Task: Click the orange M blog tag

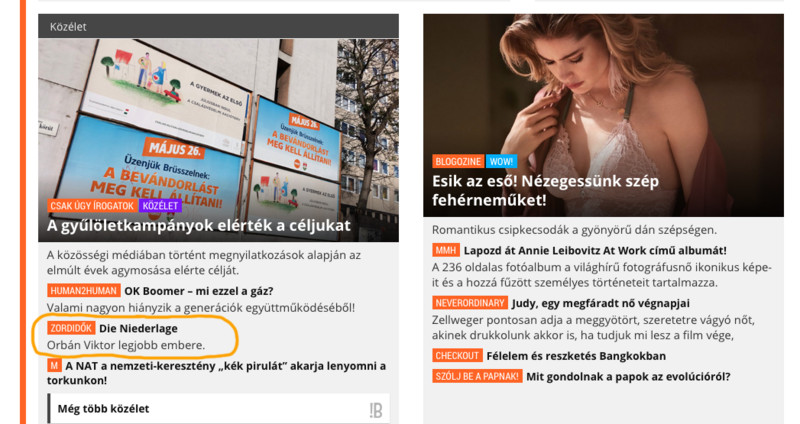Action: click(54, 365)
